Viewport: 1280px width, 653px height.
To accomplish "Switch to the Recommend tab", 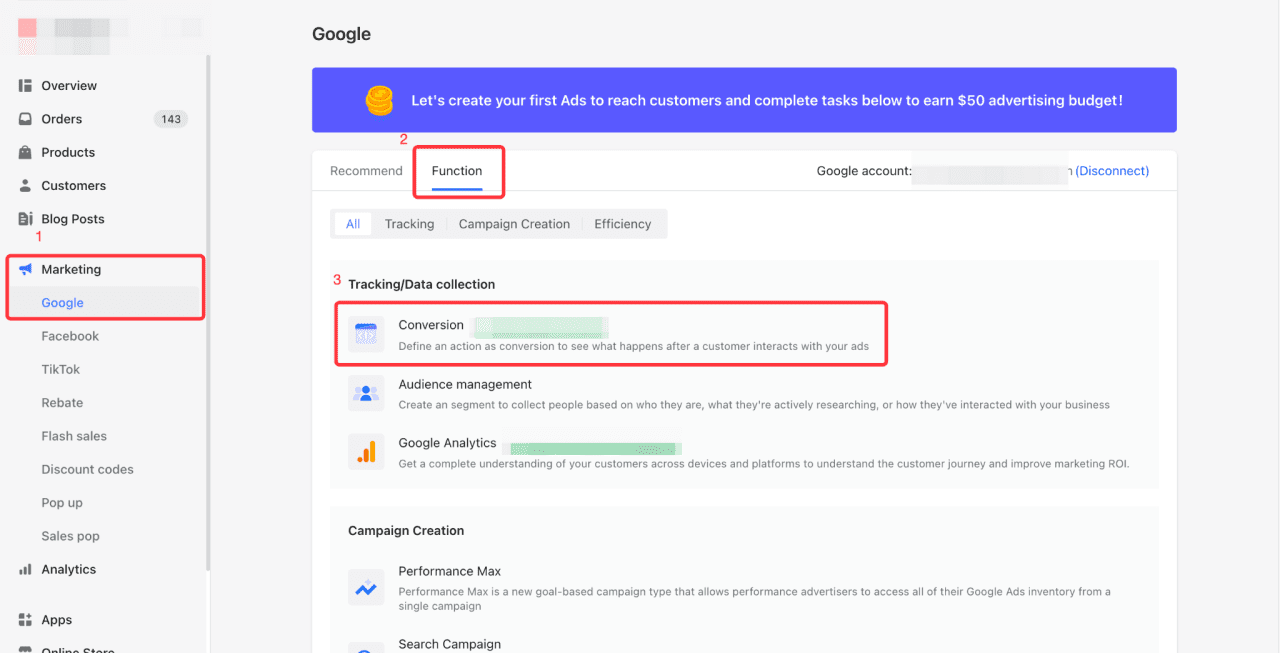I will click(x=366, y=171).
